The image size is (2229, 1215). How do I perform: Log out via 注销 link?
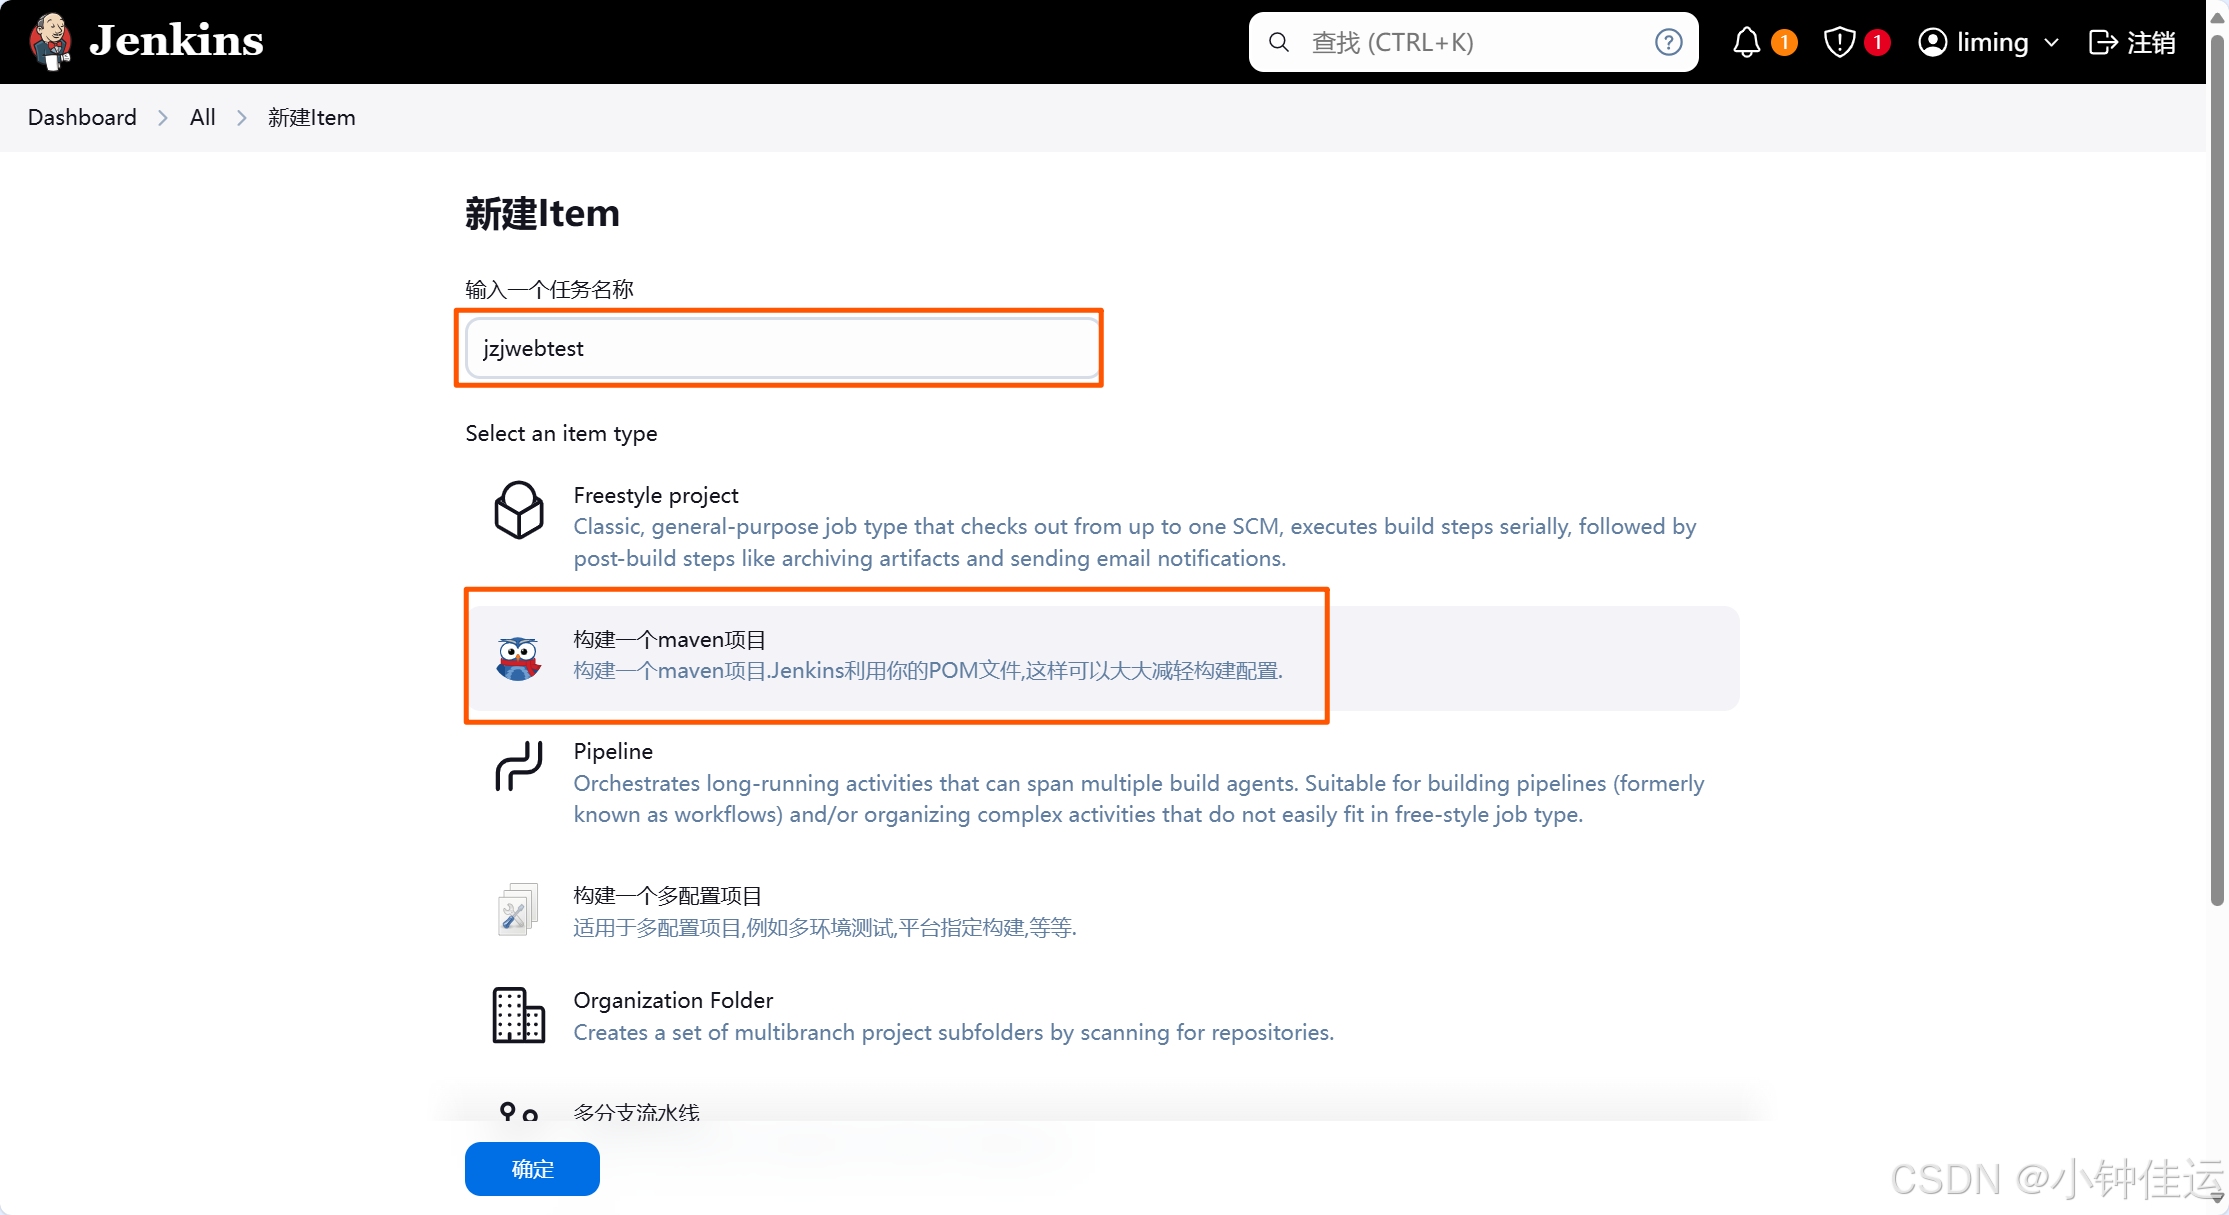coord(2151,42)
